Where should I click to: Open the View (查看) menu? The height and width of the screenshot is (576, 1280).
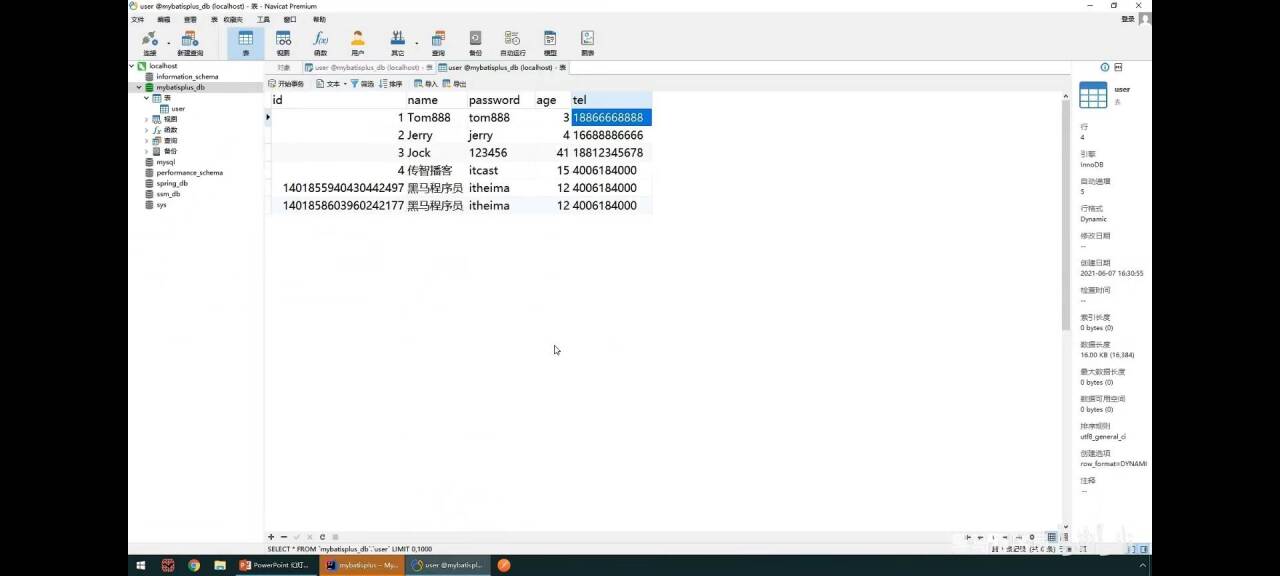(x=190, y=19)
